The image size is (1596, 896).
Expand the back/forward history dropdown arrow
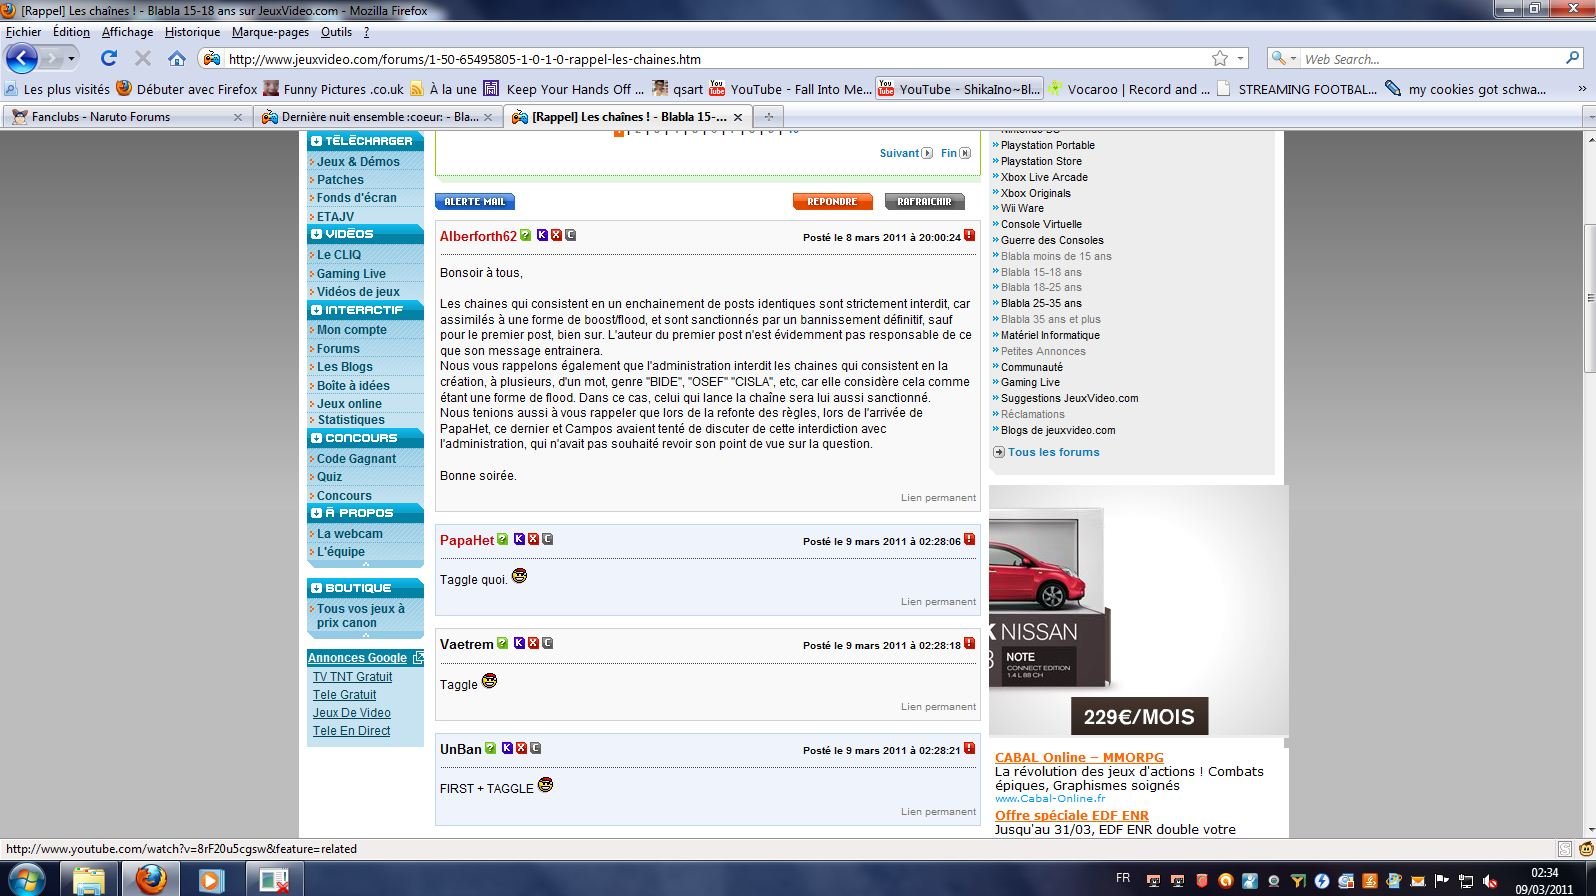pos(71,59)
